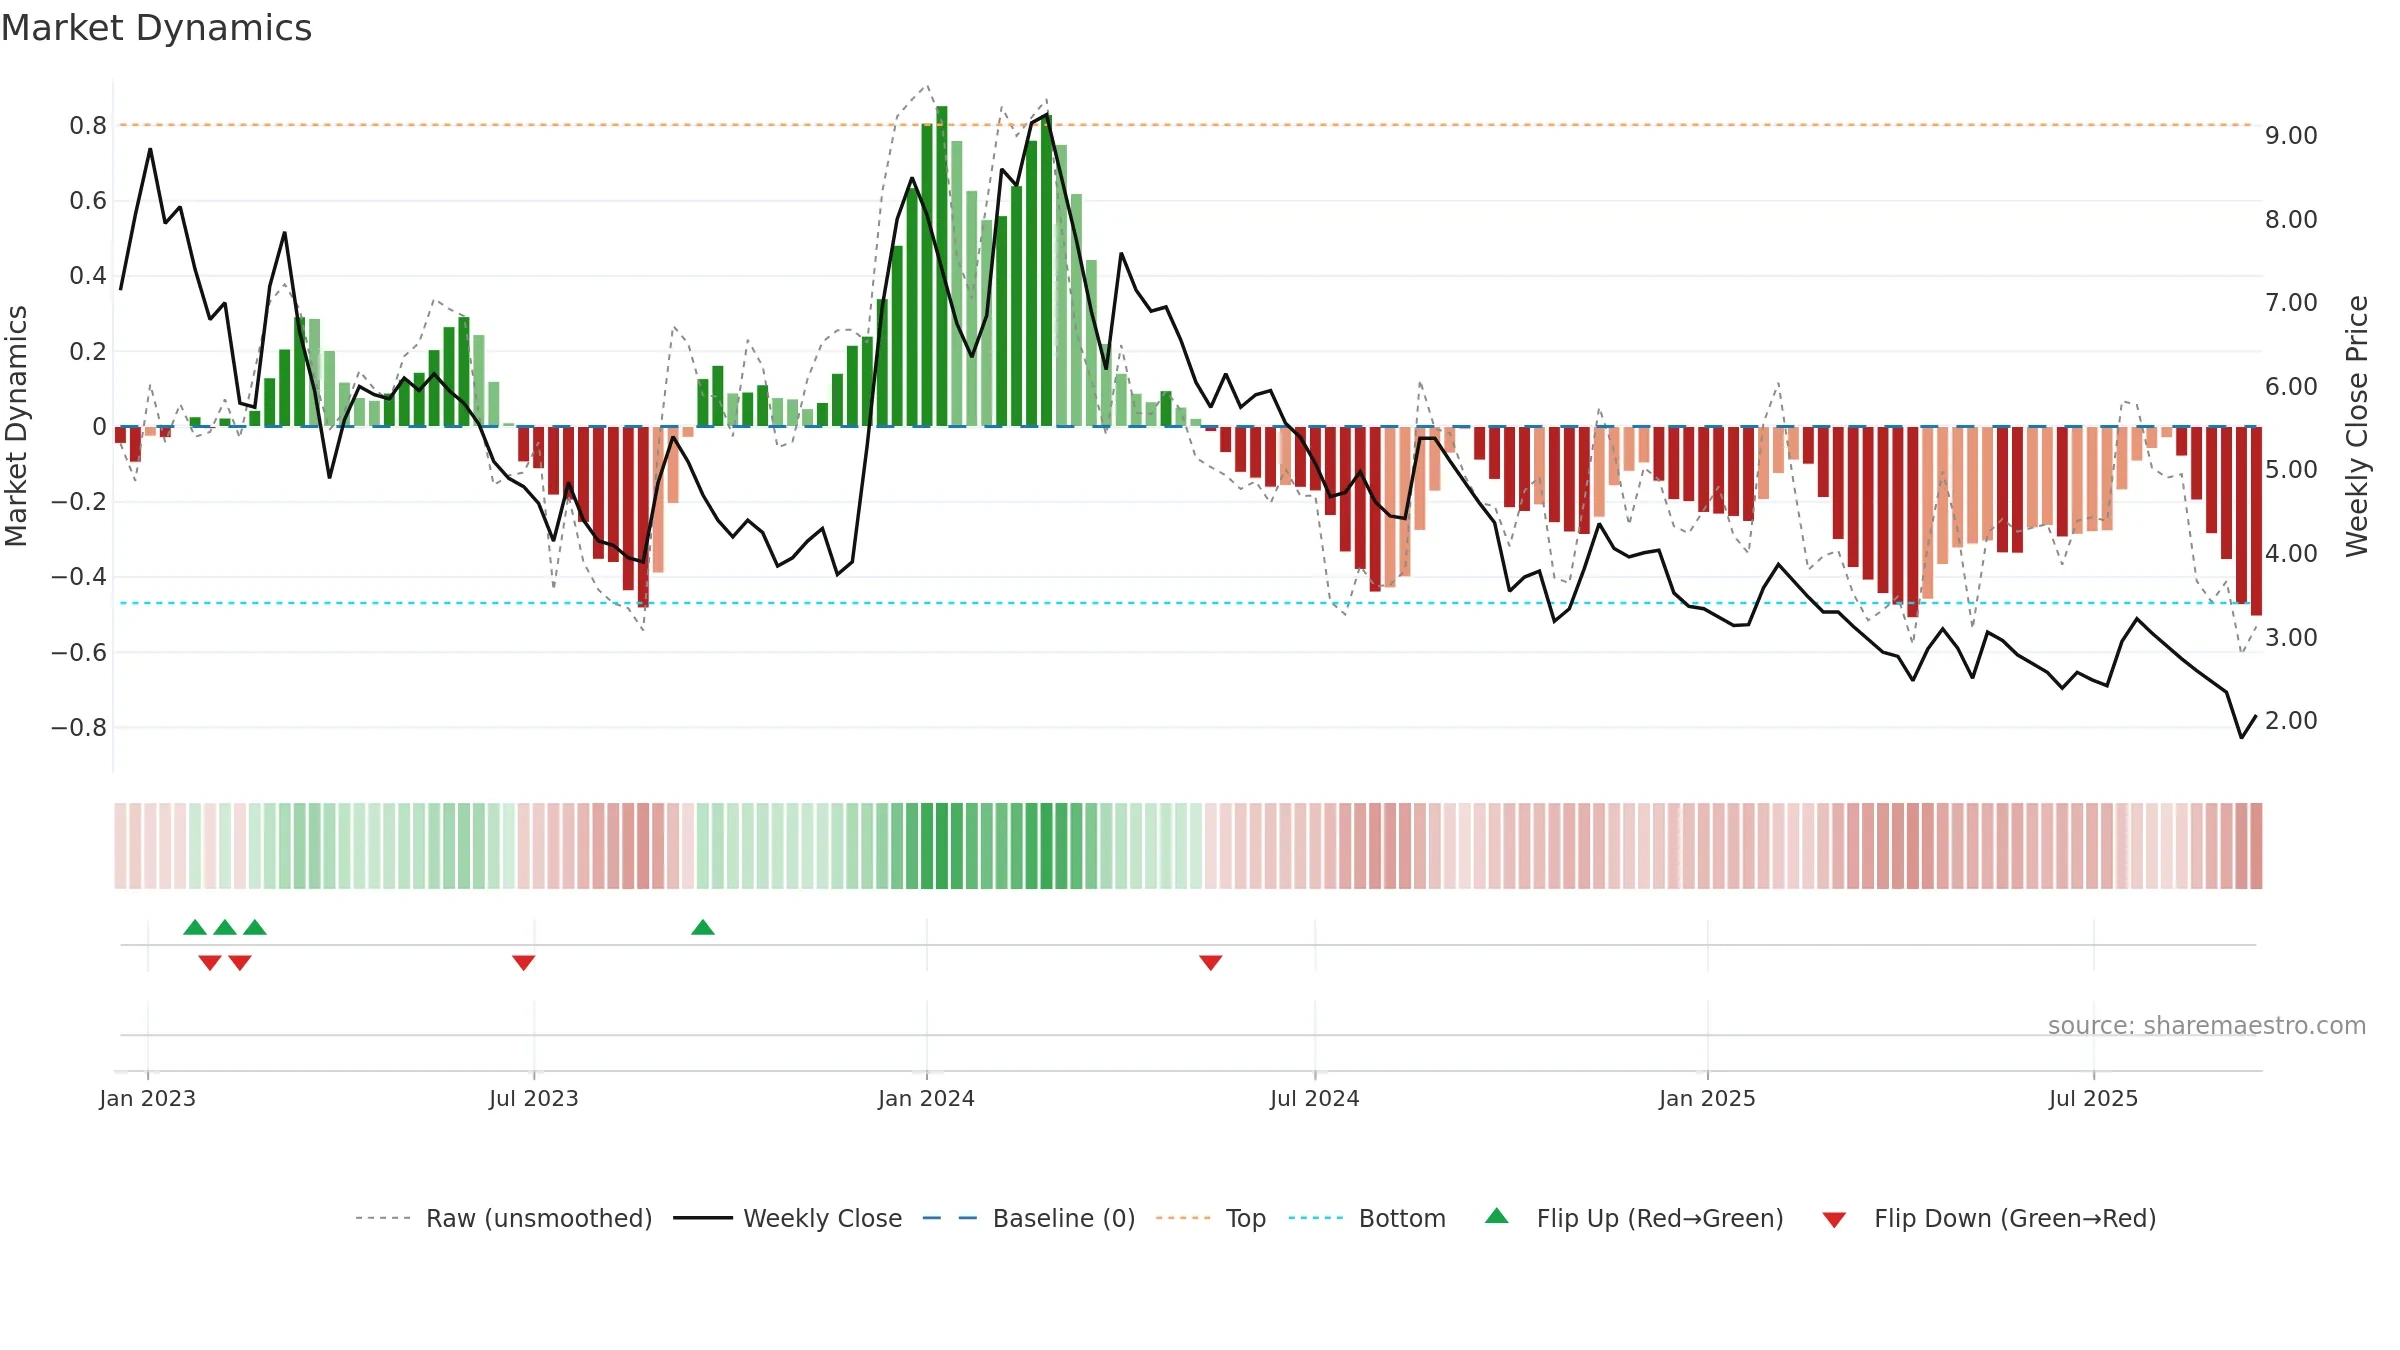
Task: Click the 0.8 left axis tick label
Action: click(x=88, y=126)
